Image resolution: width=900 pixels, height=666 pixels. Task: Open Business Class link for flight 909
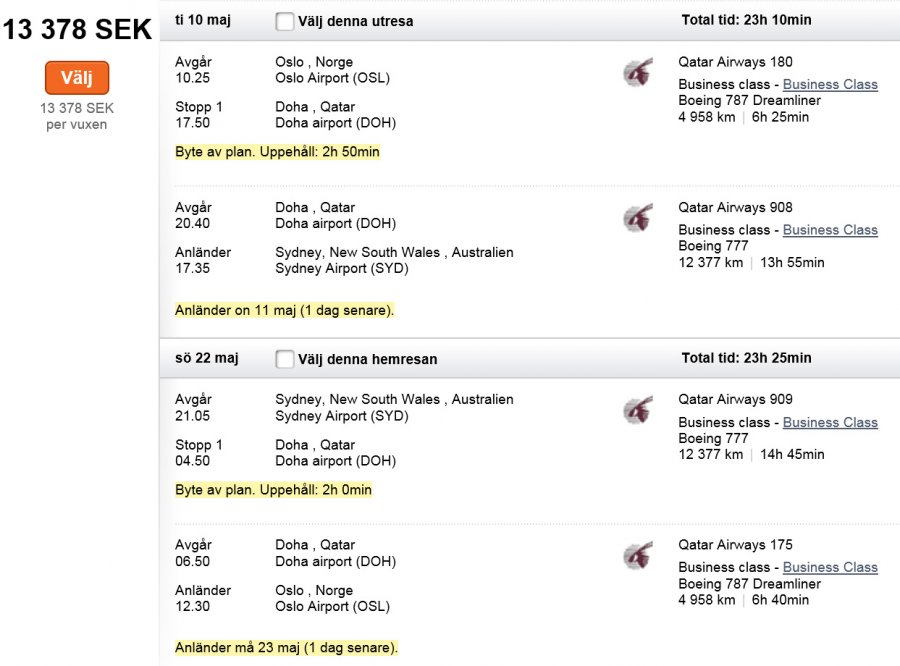pos(830,423)
